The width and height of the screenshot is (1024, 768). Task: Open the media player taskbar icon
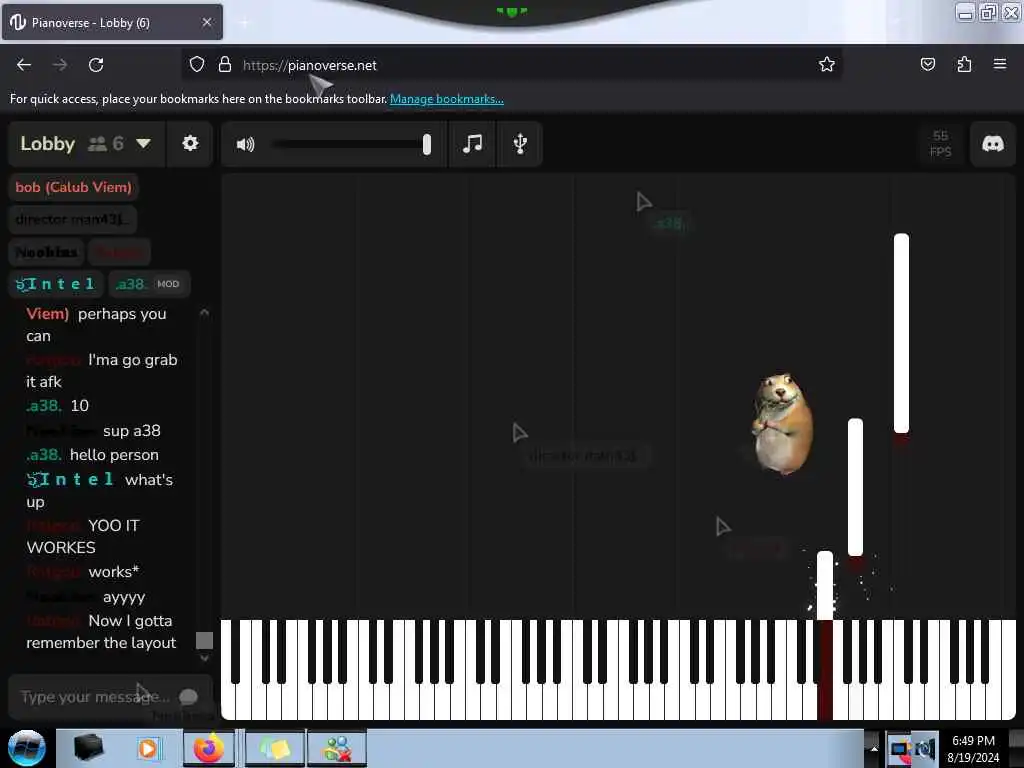148,748
